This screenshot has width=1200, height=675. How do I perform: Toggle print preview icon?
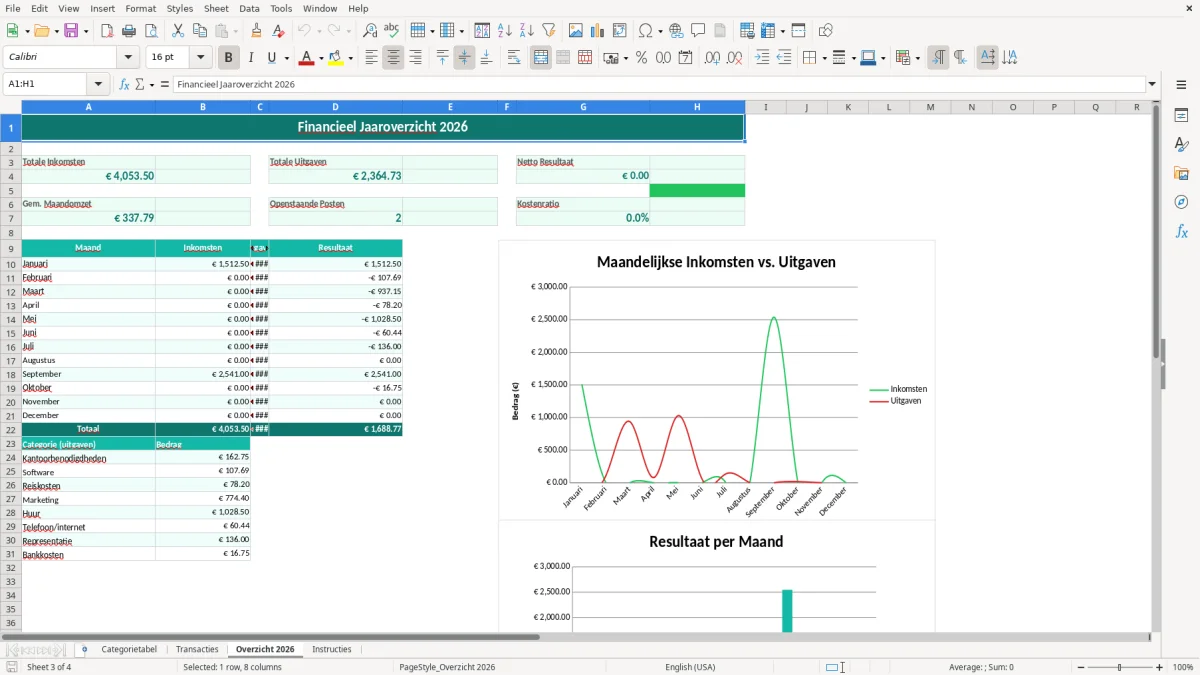tap(151, 31)
